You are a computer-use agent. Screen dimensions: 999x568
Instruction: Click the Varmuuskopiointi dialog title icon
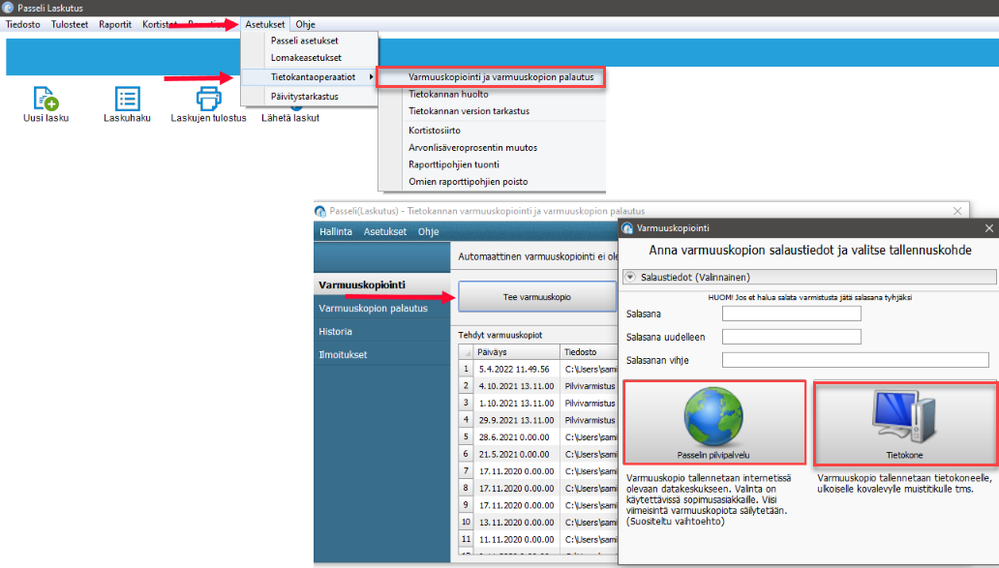[628, 228]
